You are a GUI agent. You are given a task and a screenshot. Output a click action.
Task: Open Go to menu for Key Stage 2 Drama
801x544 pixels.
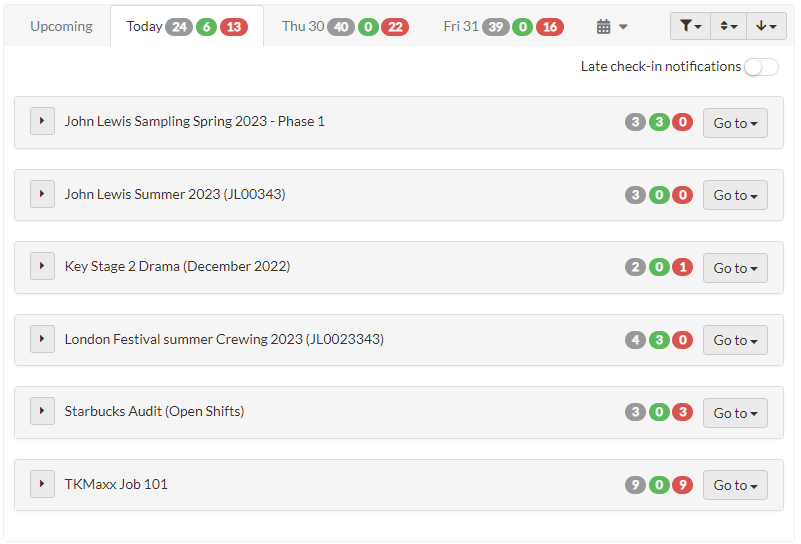[735, 268]
